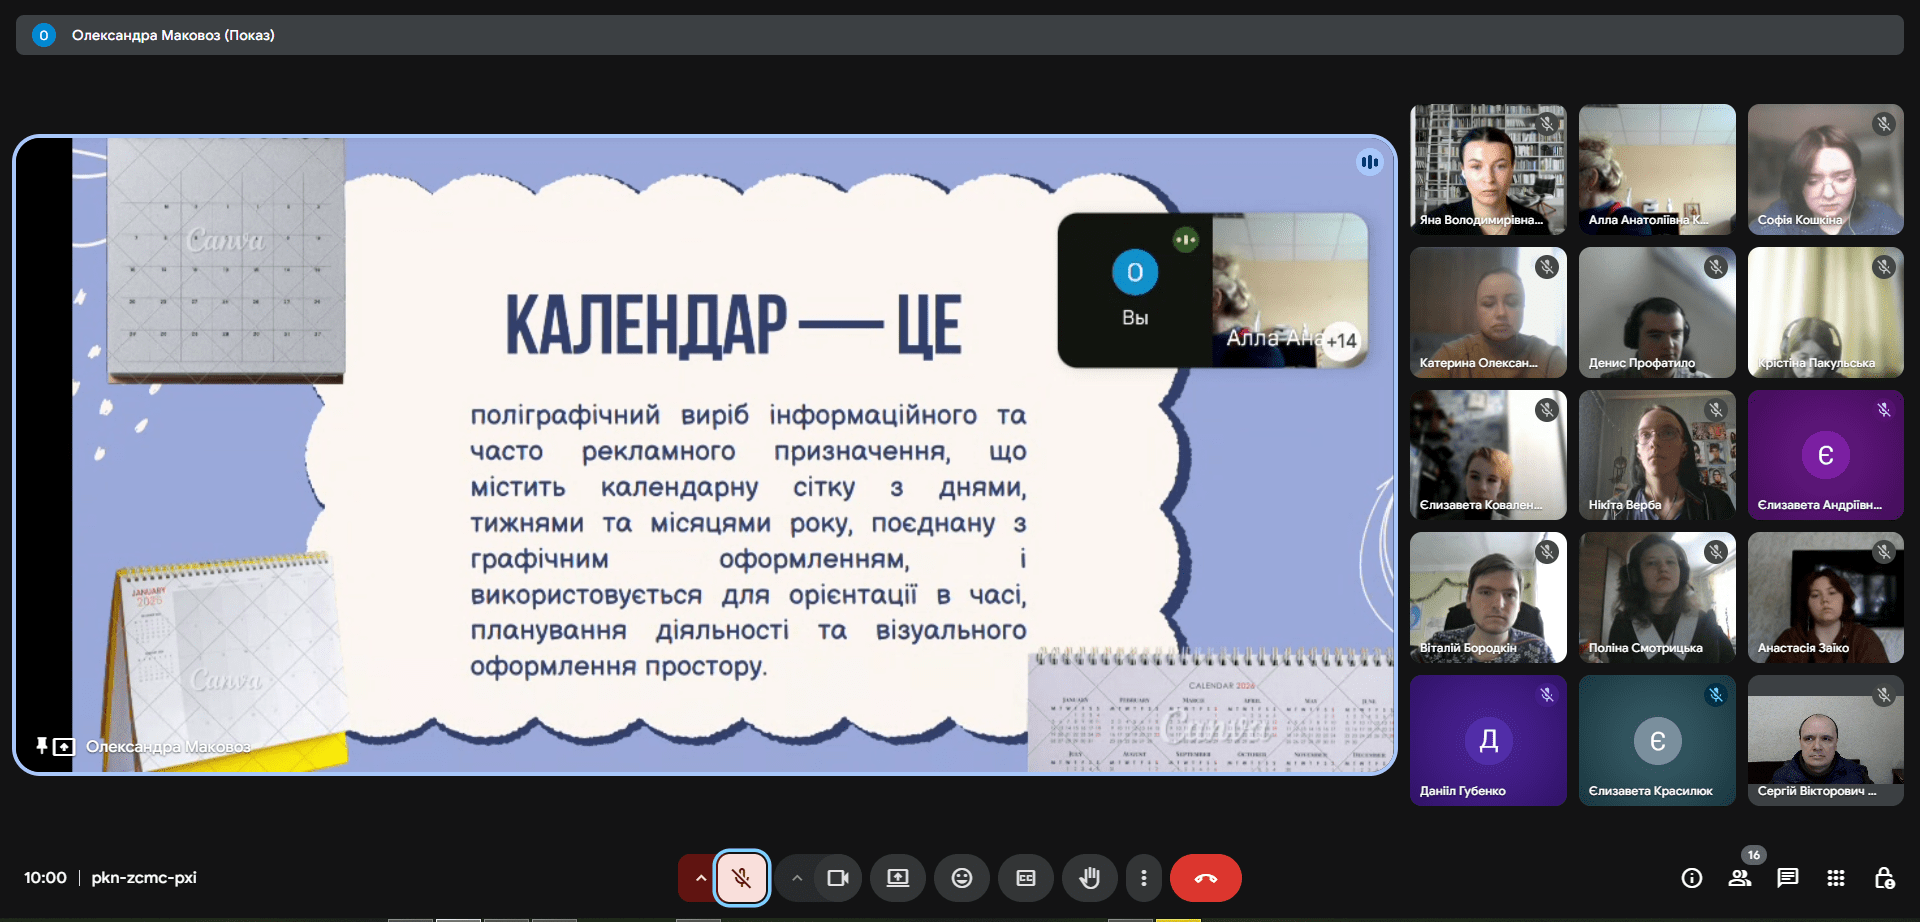Raise your hand
The height and width of the screenshot is (922, 1920).
(1089, 878)
